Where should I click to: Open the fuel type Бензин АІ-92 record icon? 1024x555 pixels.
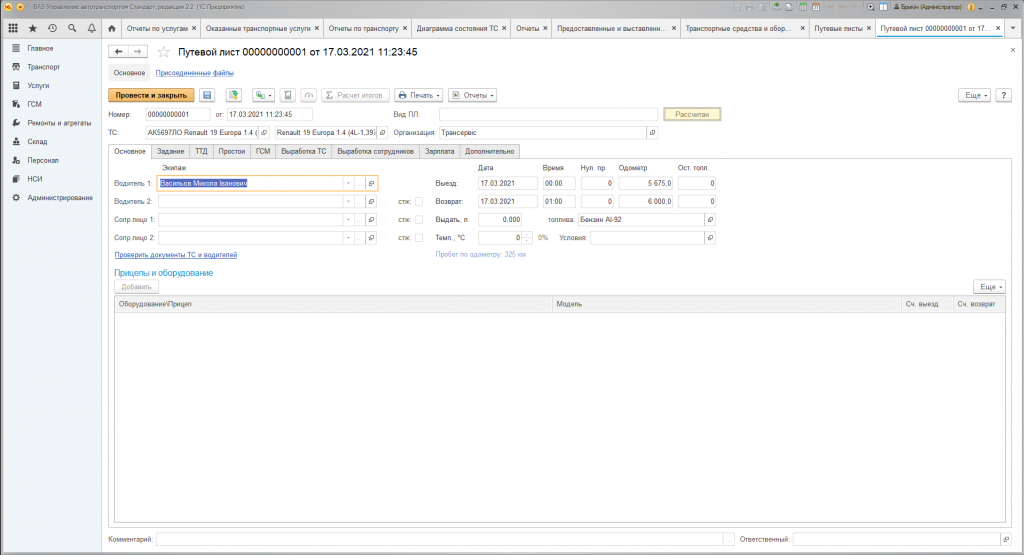point(711,219)
